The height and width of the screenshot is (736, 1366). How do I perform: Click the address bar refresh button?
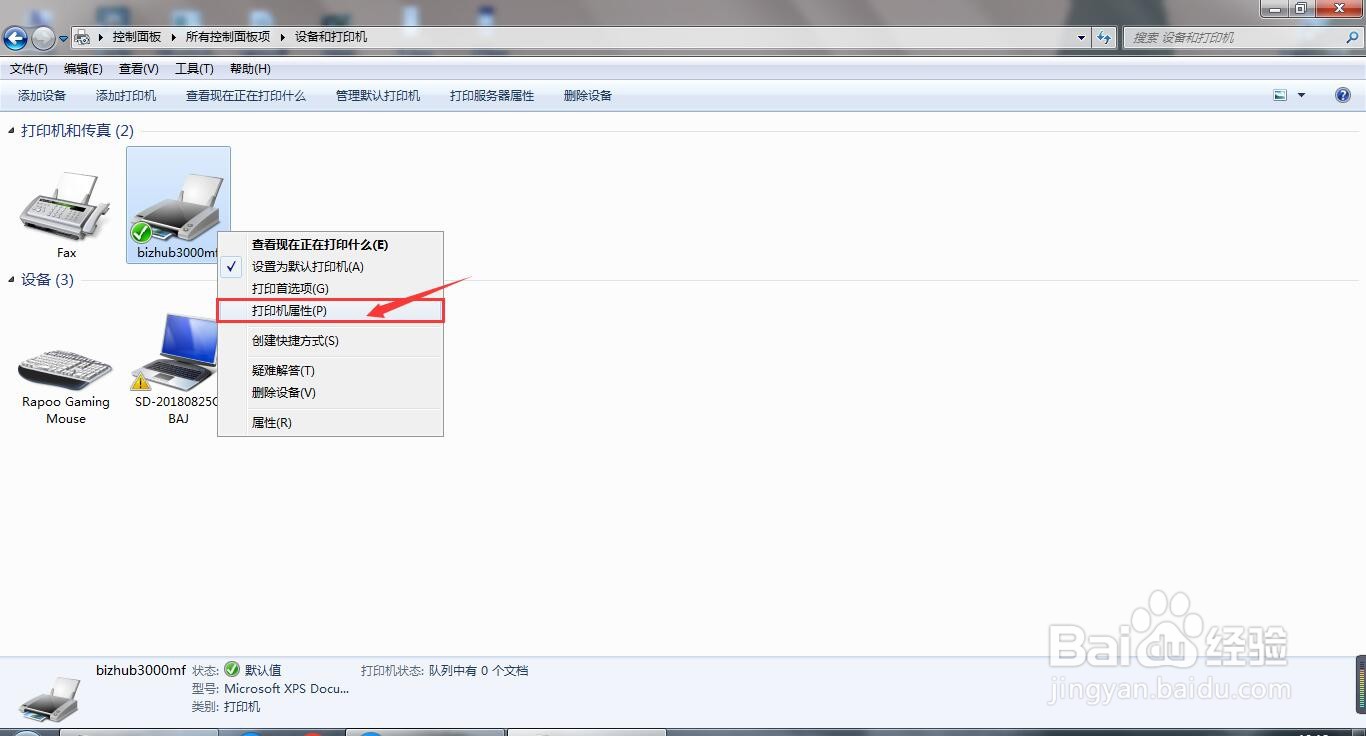(x=1104, y=37)
